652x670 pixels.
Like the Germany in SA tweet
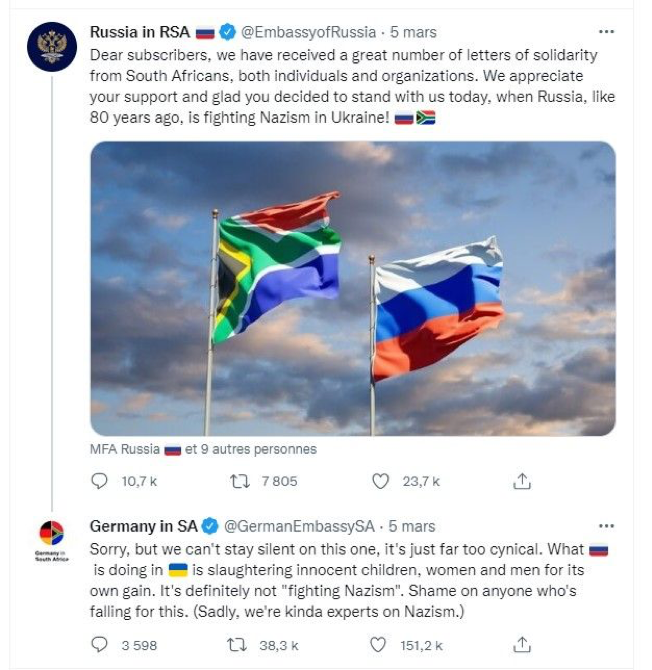tap(380, 645)
